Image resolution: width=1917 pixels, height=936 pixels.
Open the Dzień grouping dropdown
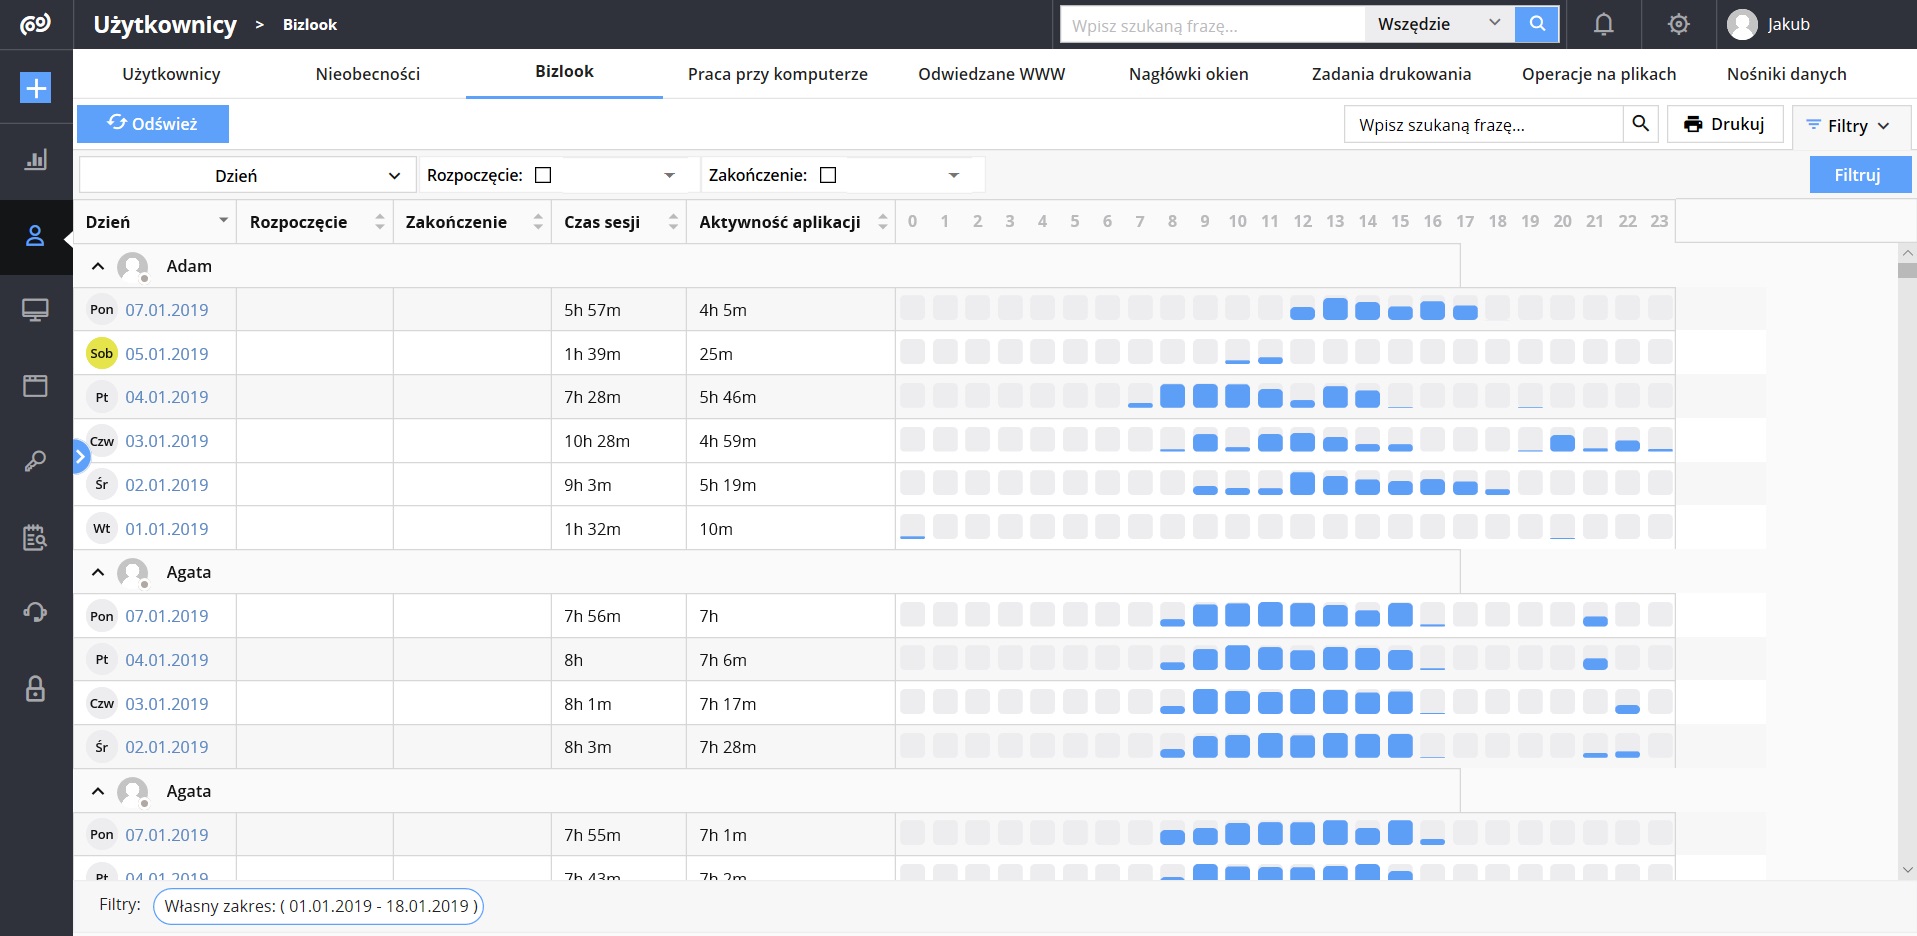247,175
